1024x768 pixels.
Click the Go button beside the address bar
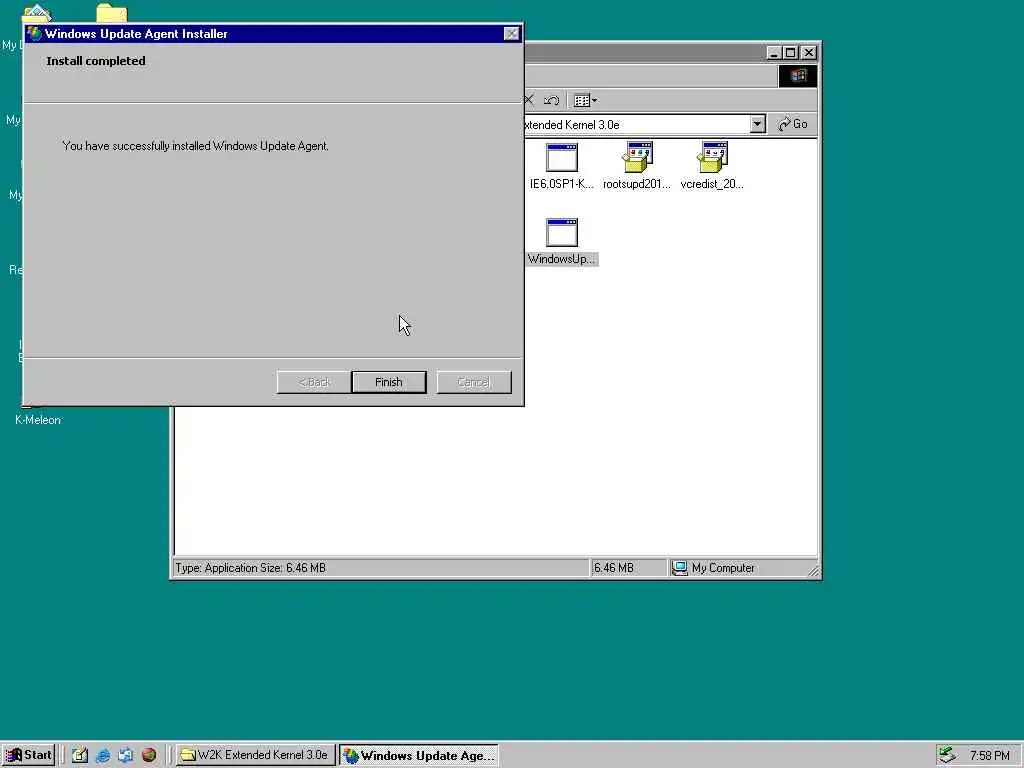(x=793, y=124)
